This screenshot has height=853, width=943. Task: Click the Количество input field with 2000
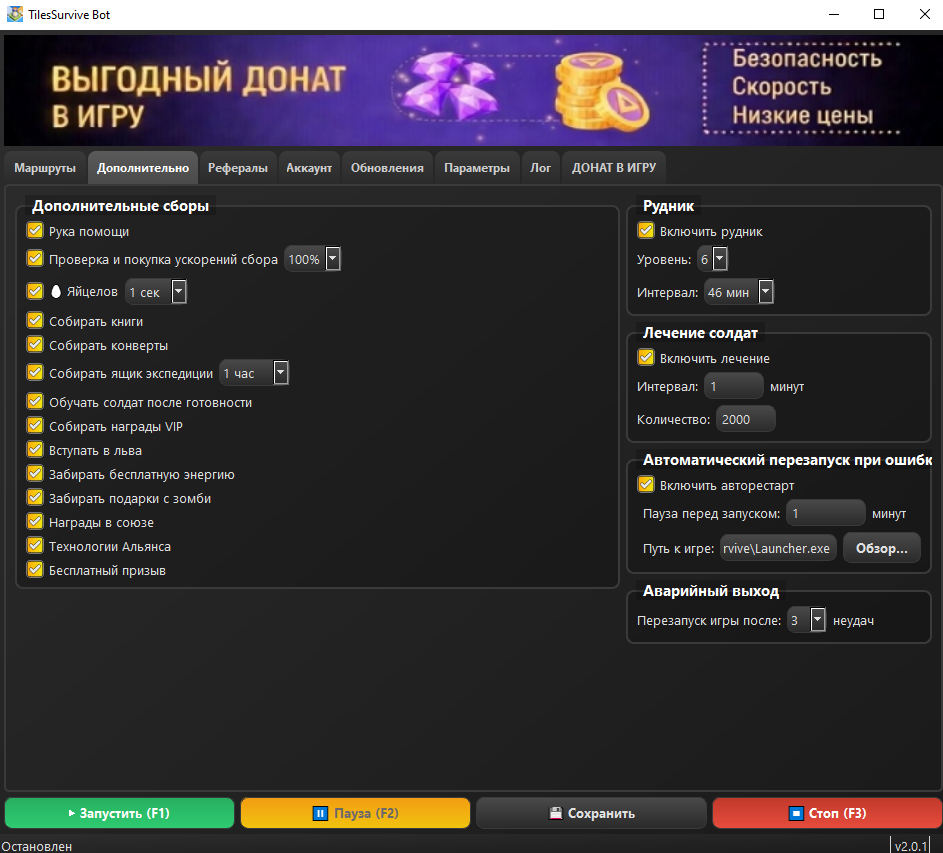[x=745, y=420]
